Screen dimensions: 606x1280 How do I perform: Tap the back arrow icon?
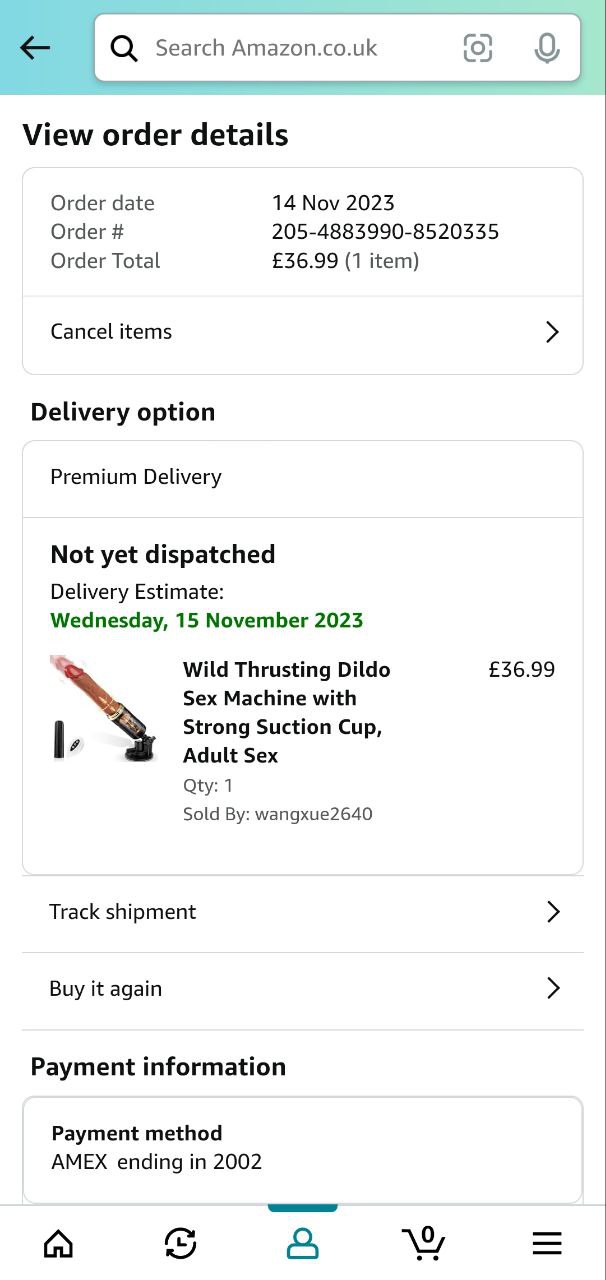pyautogui.click(x=35, y=47)
